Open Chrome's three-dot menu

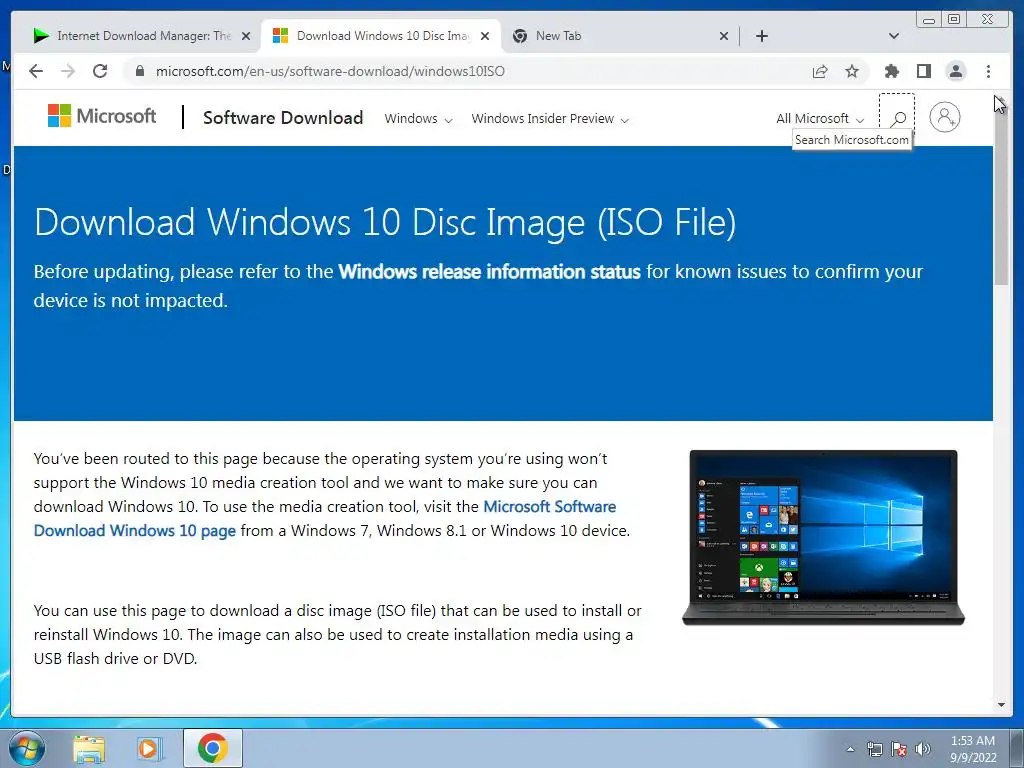(988, 71)
